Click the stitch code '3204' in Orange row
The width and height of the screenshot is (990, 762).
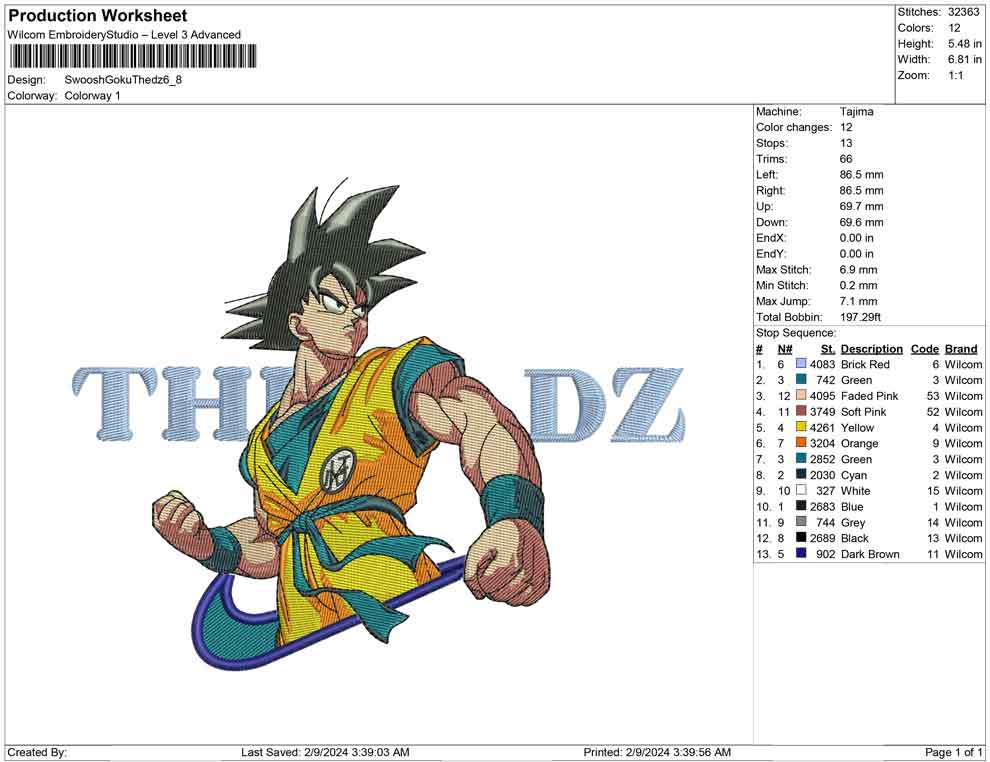[x=822, y=443]
